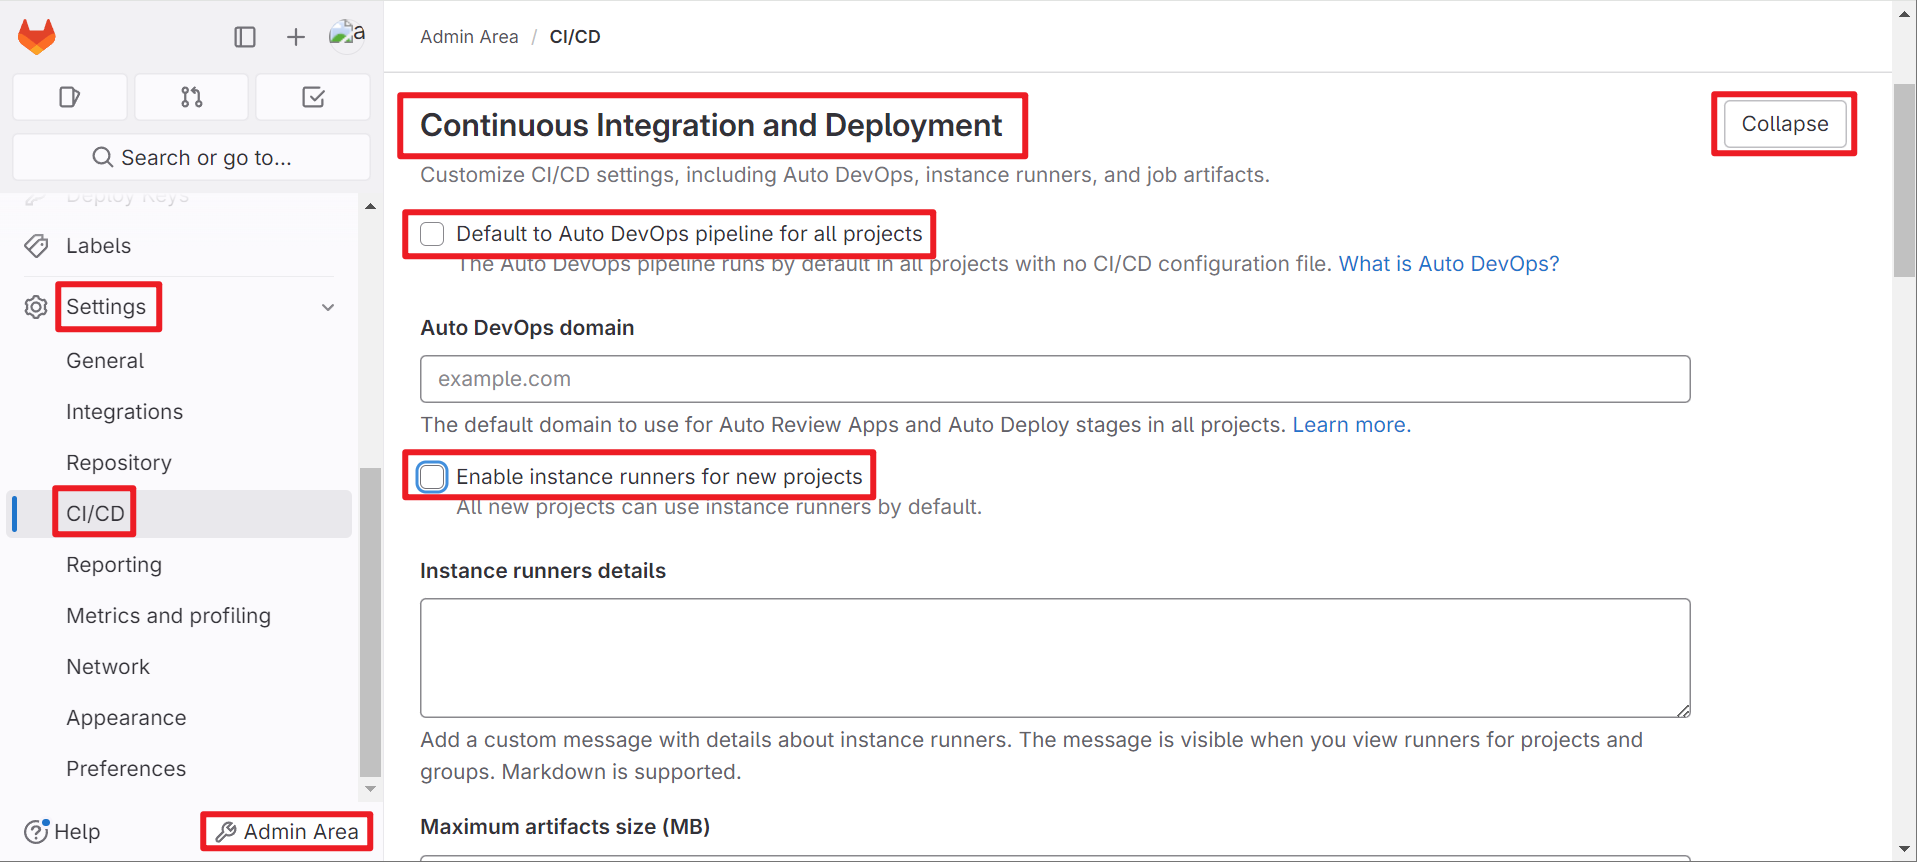Open merge requests icon

pyautogui.click(x=191, y=97)
